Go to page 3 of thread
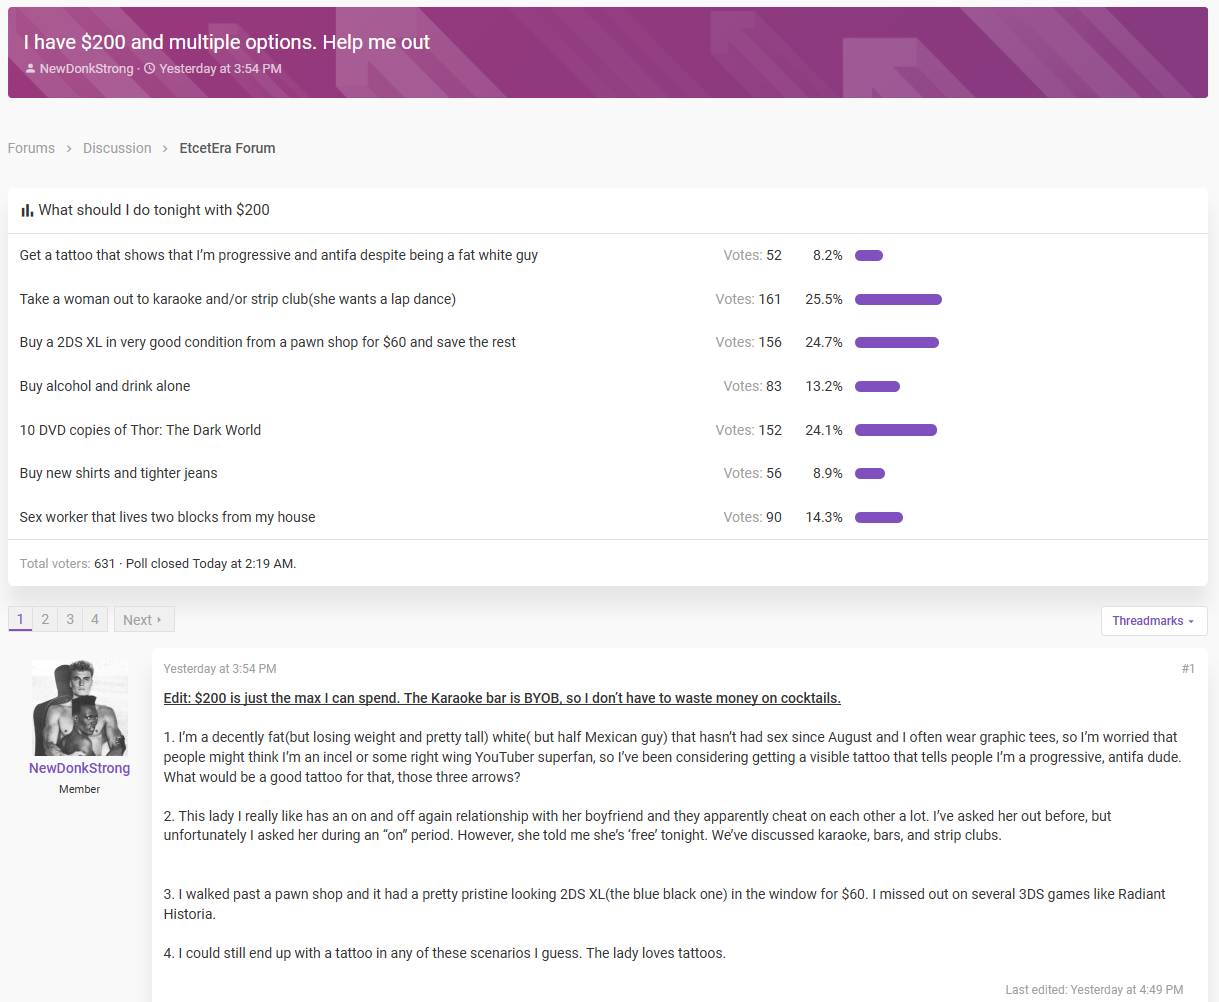This screenshot has height=1002, width=1219. pos(70,619)
